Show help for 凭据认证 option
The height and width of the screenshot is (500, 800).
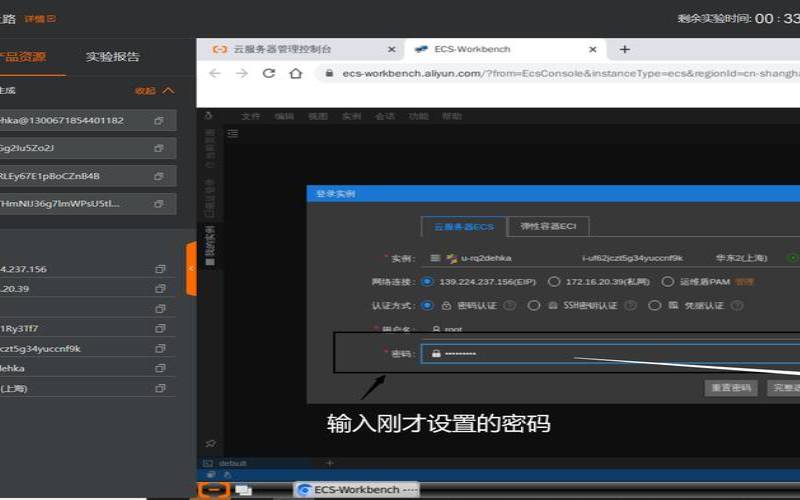coord(737,306)
